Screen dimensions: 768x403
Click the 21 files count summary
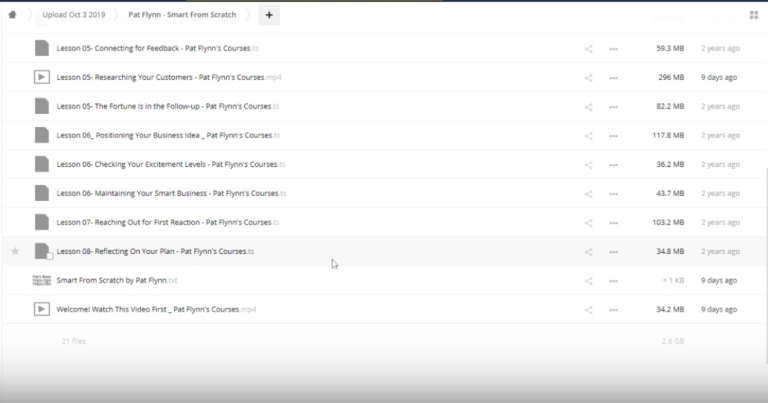(x=73, y=341)
